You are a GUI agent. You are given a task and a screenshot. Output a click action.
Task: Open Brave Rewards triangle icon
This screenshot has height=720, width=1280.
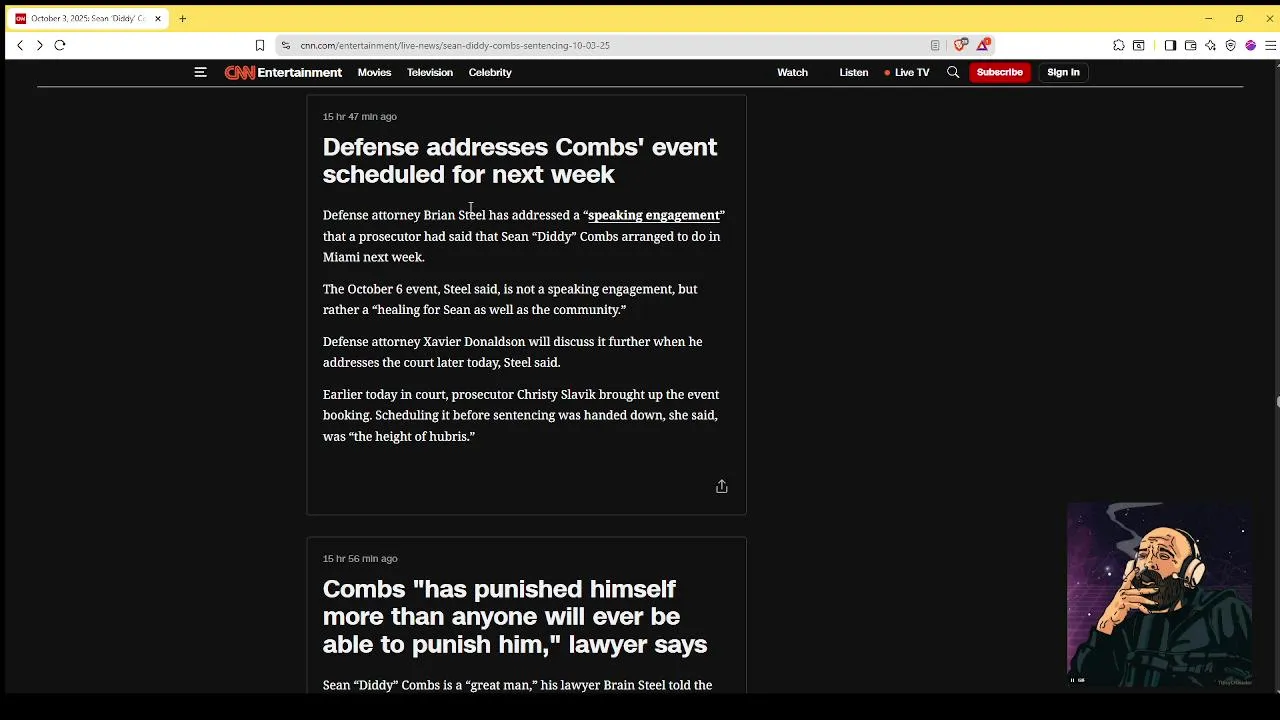(984, 45)
